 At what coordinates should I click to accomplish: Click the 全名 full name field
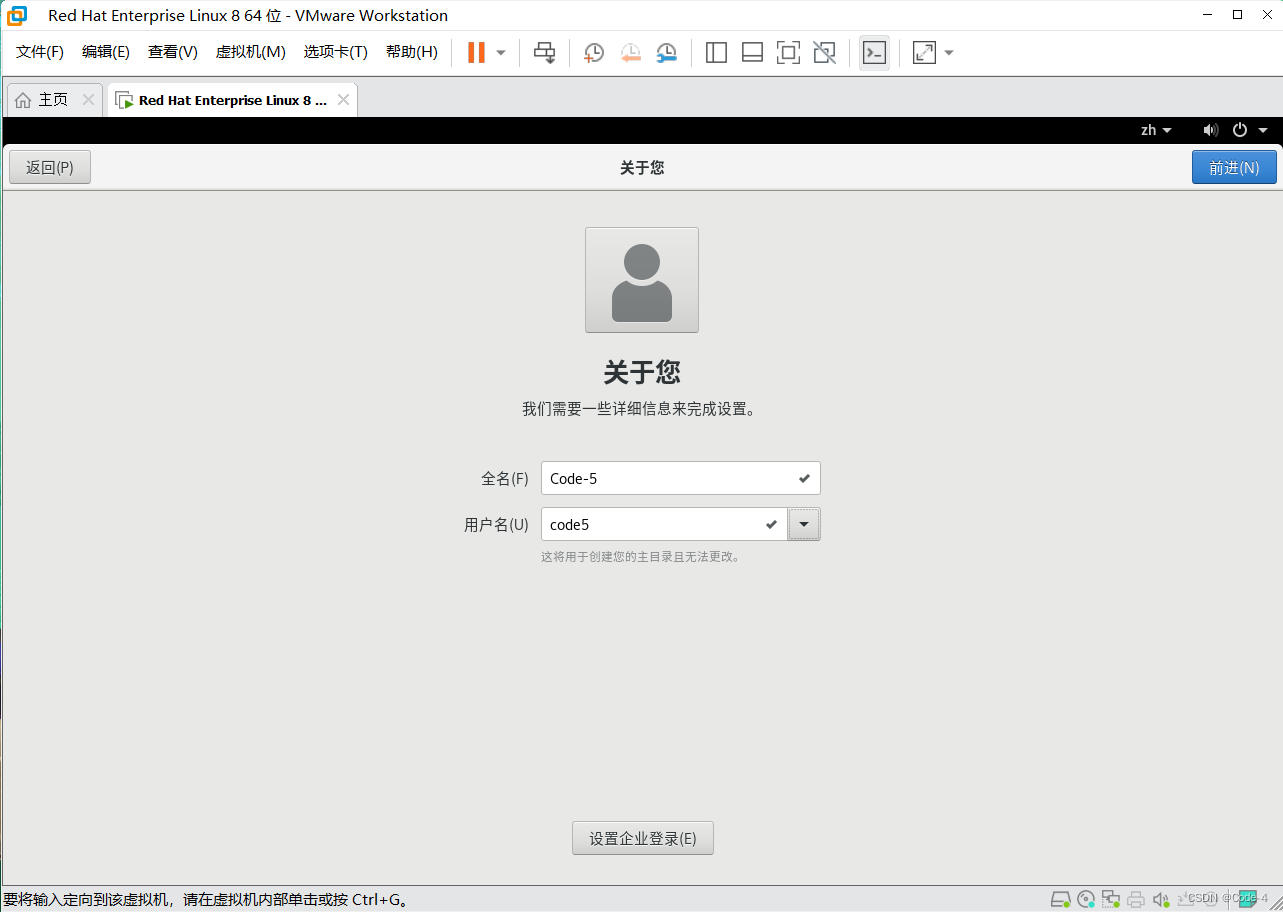(681, 478)
